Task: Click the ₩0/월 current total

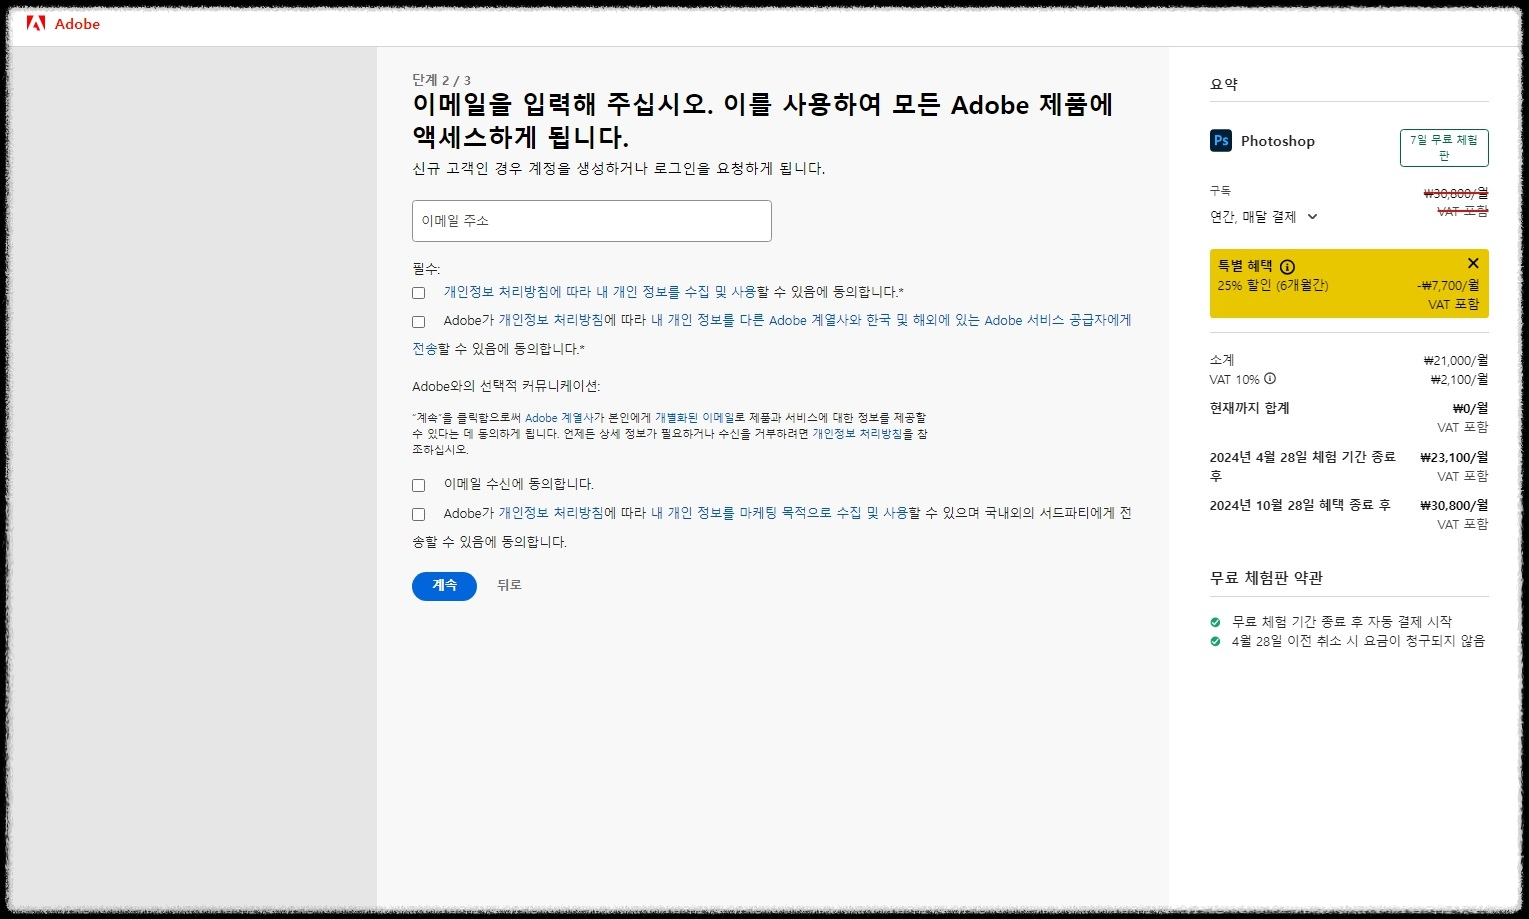Action: pos(1470,408)
